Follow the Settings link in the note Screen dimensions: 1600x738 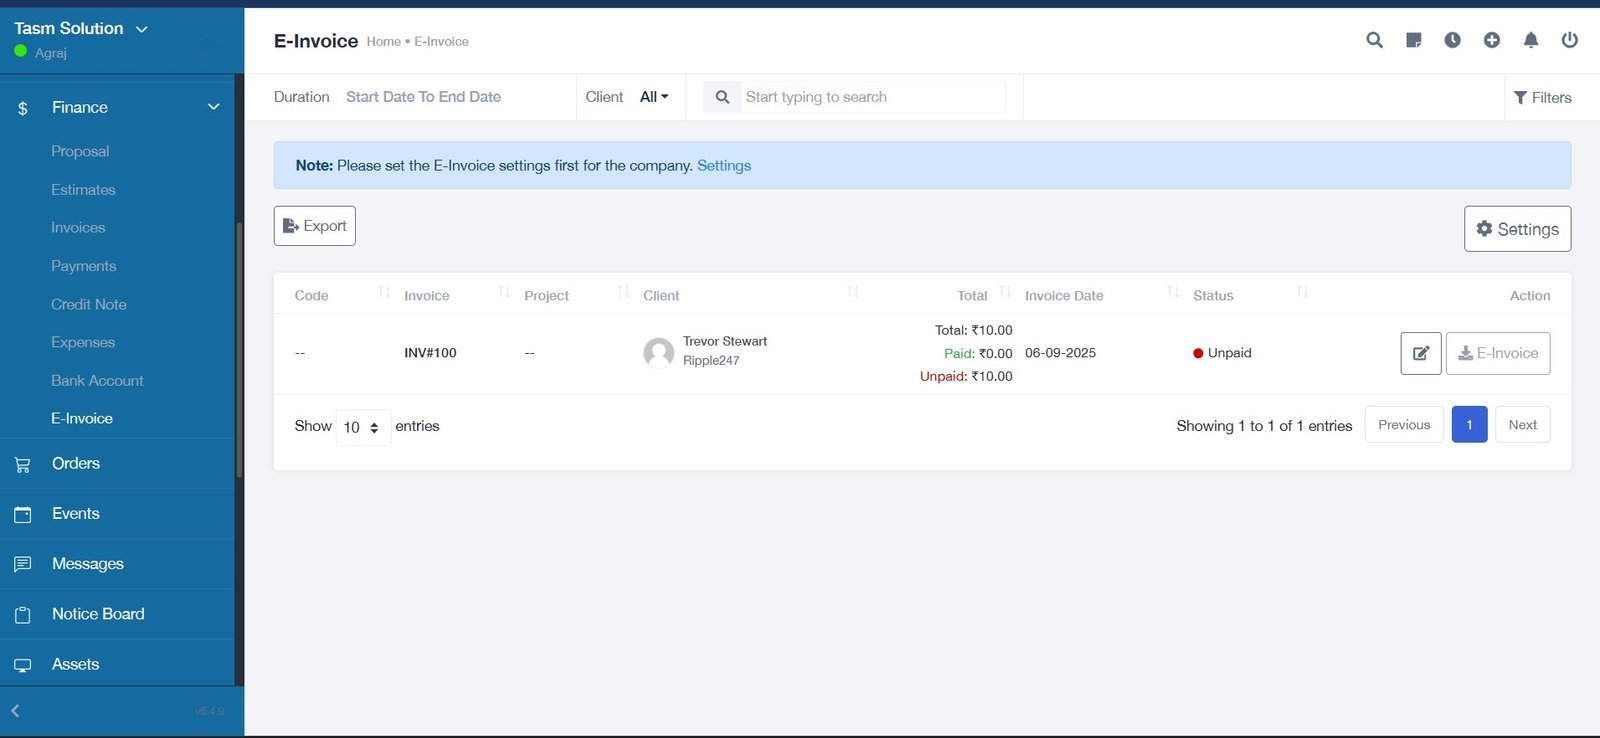[723, 166]
